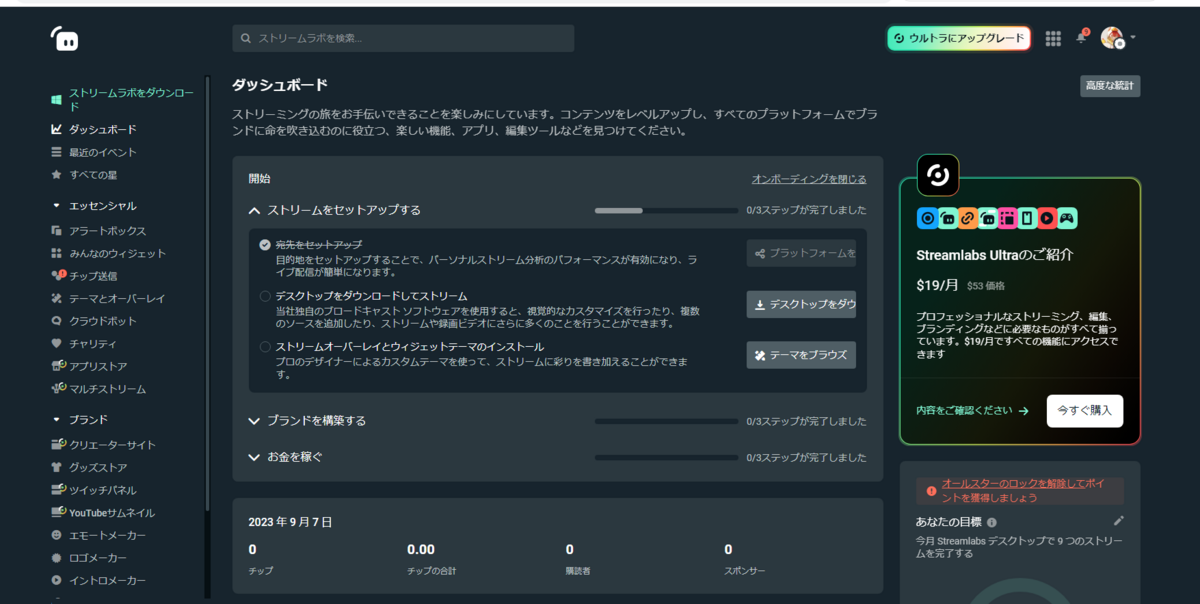The height and width of the screenshot is (604, 1200).
Task: Click the アプリストア icon in sidebar
Action: [59, 366]
